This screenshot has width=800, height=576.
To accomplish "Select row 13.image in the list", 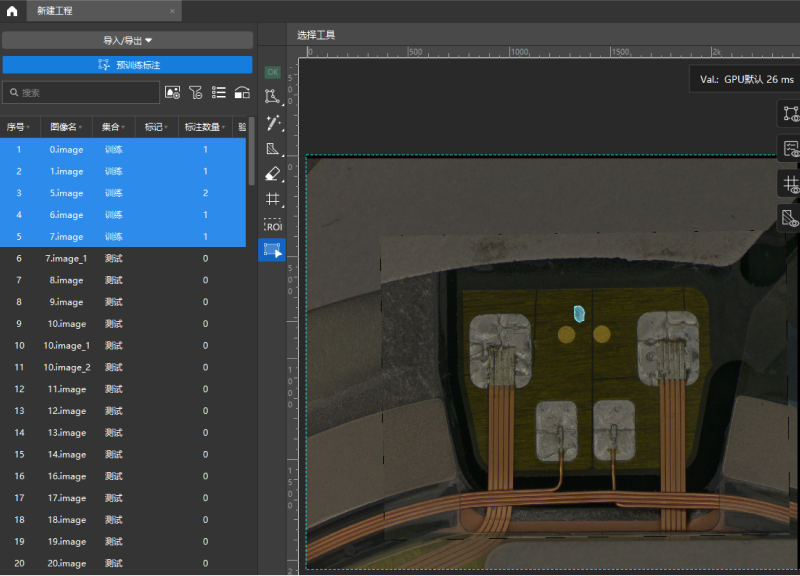I will pyautogui.click(x=123, y=433).
